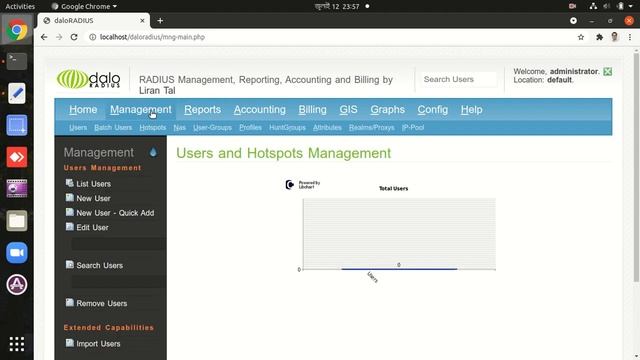Open the red AnyDesk icon in the dock

pos(17,157)
